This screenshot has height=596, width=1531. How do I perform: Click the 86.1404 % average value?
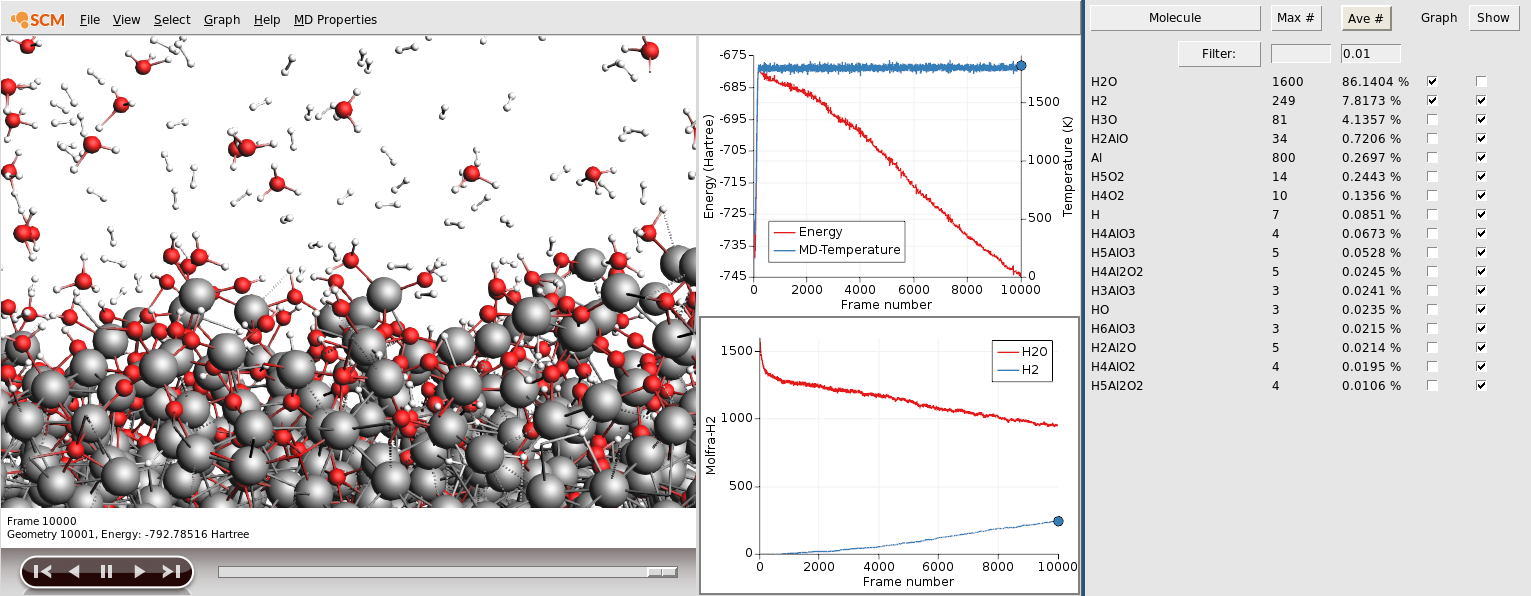[1375, 82]
